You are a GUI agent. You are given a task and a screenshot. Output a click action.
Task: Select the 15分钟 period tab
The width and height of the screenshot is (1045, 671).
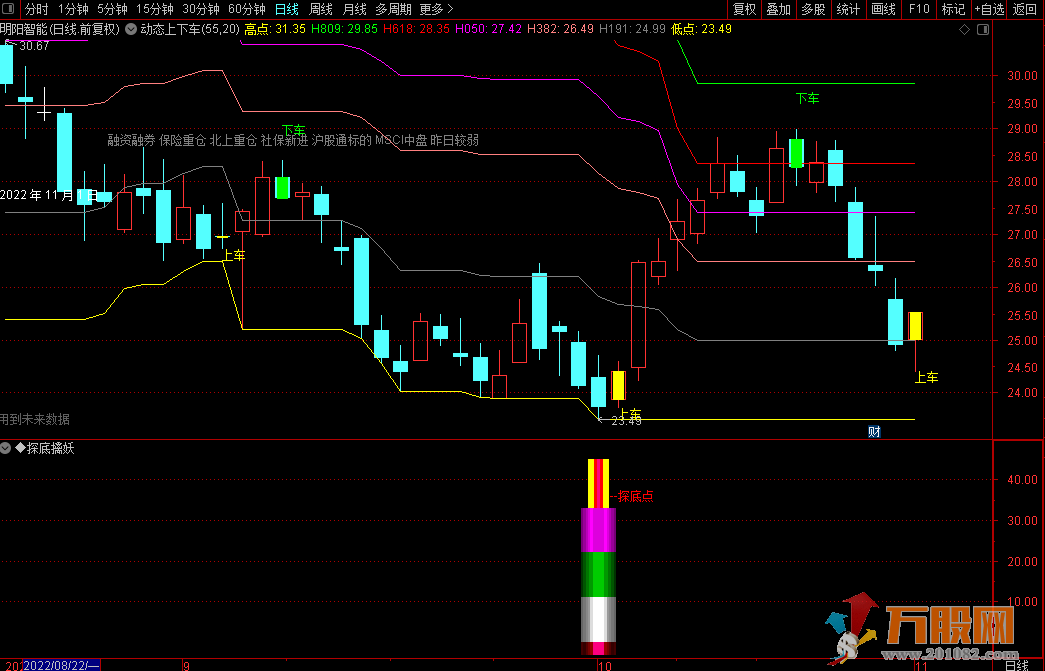(155, 9)
